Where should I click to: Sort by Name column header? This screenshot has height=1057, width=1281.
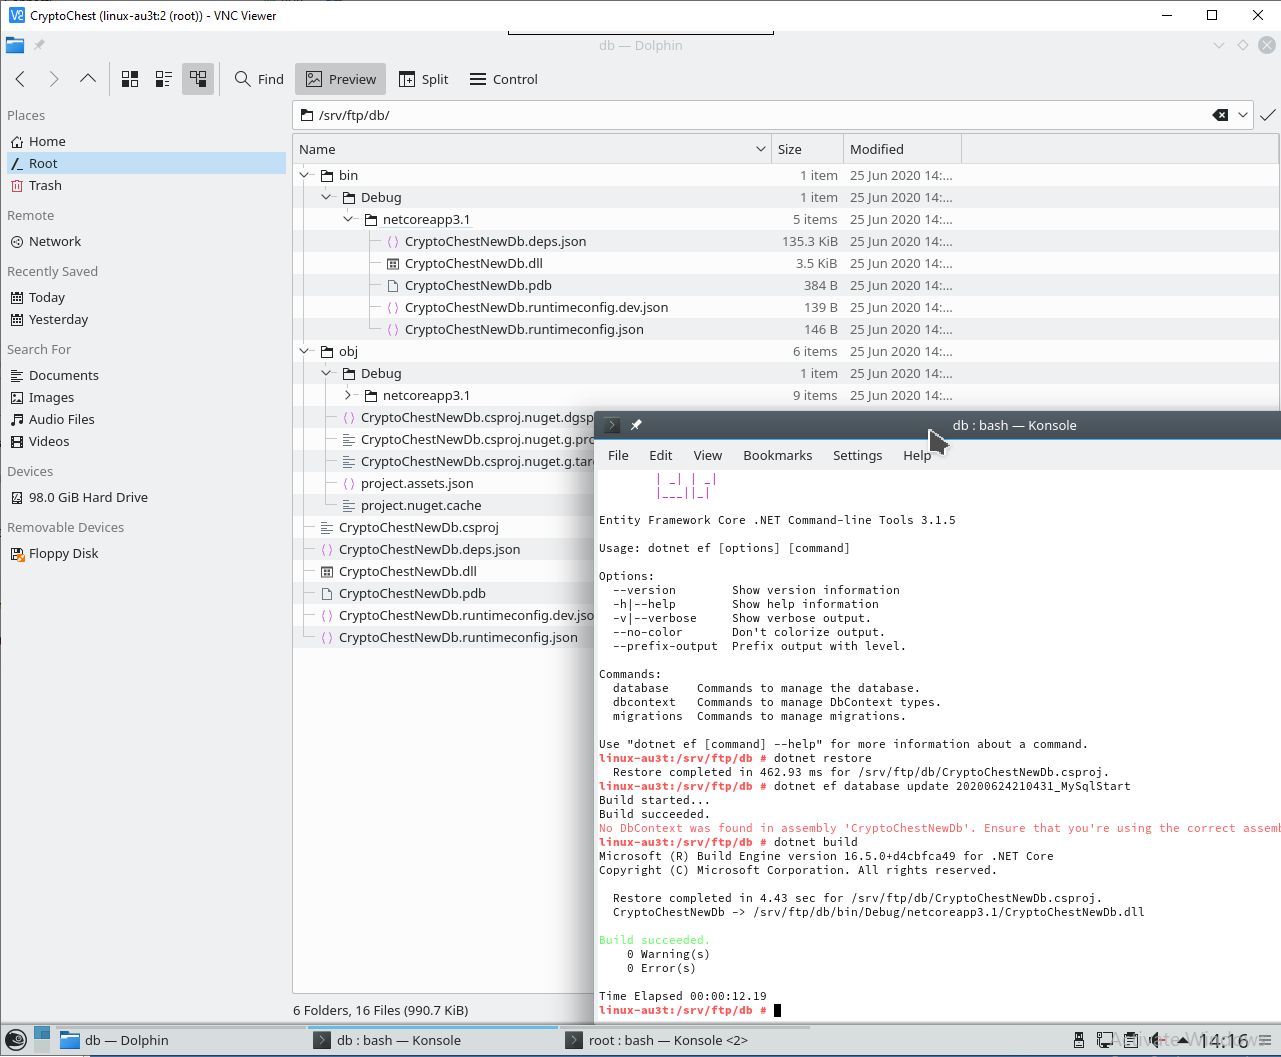tap(532, 149)
